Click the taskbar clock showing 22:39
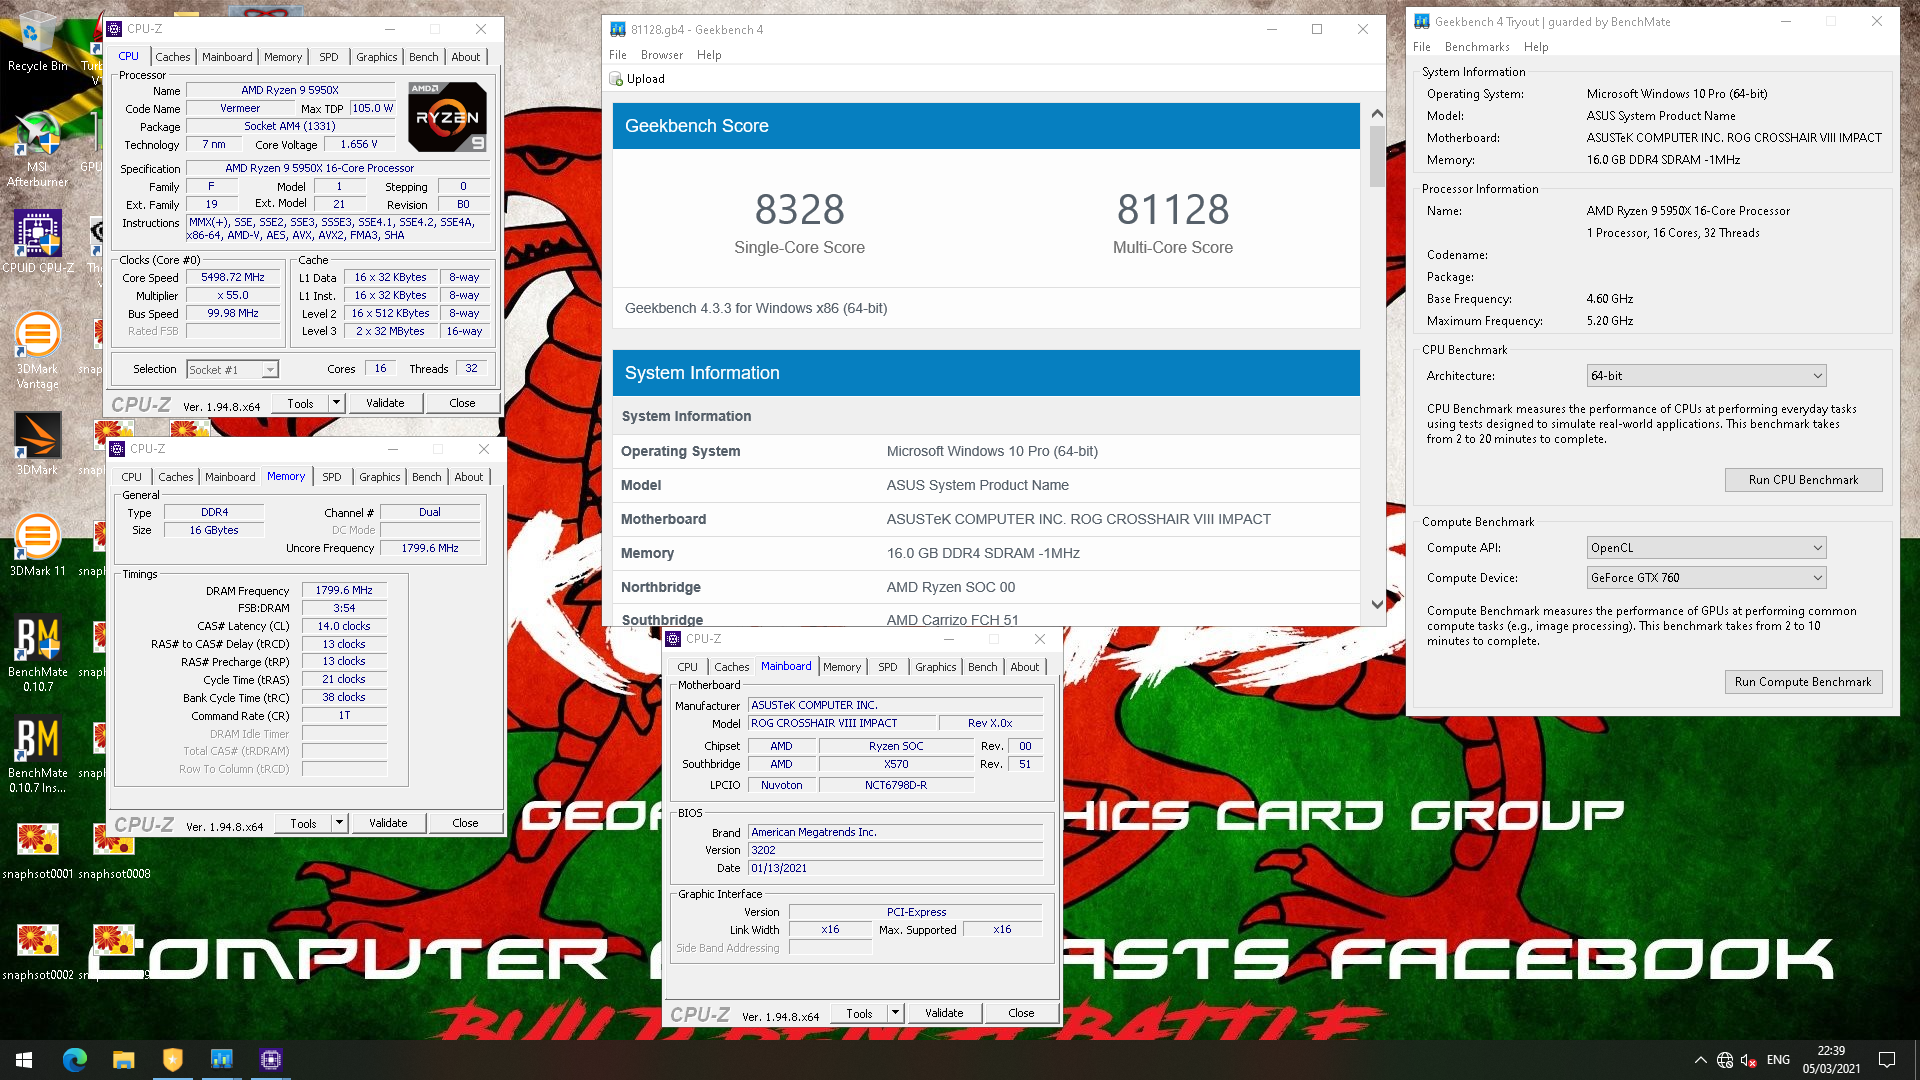Image resolution: width=1920 pixels, height=1080 pixels. (x=1831, y=1060)
